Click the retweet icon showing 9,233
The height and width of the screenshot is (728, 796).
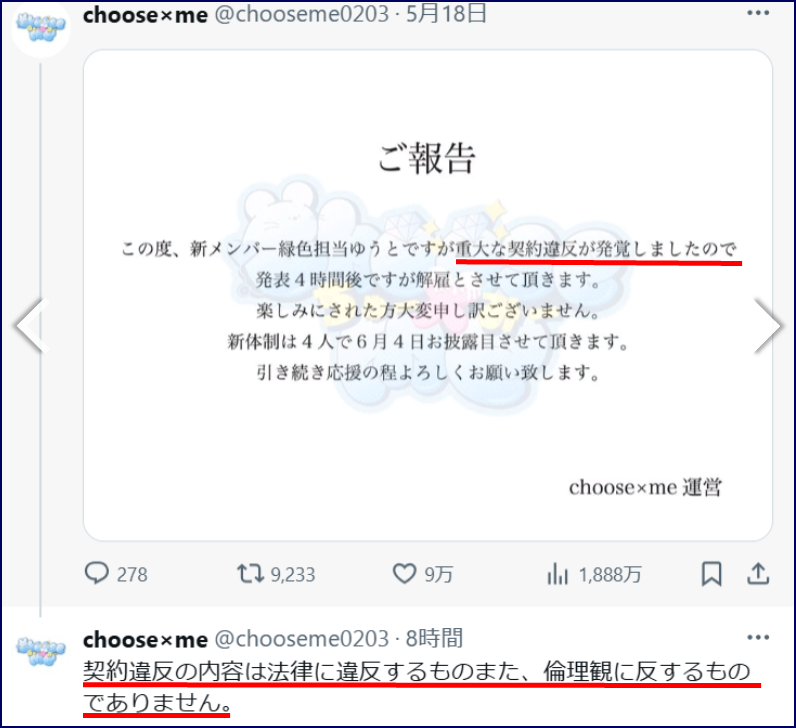click(250, 574)
